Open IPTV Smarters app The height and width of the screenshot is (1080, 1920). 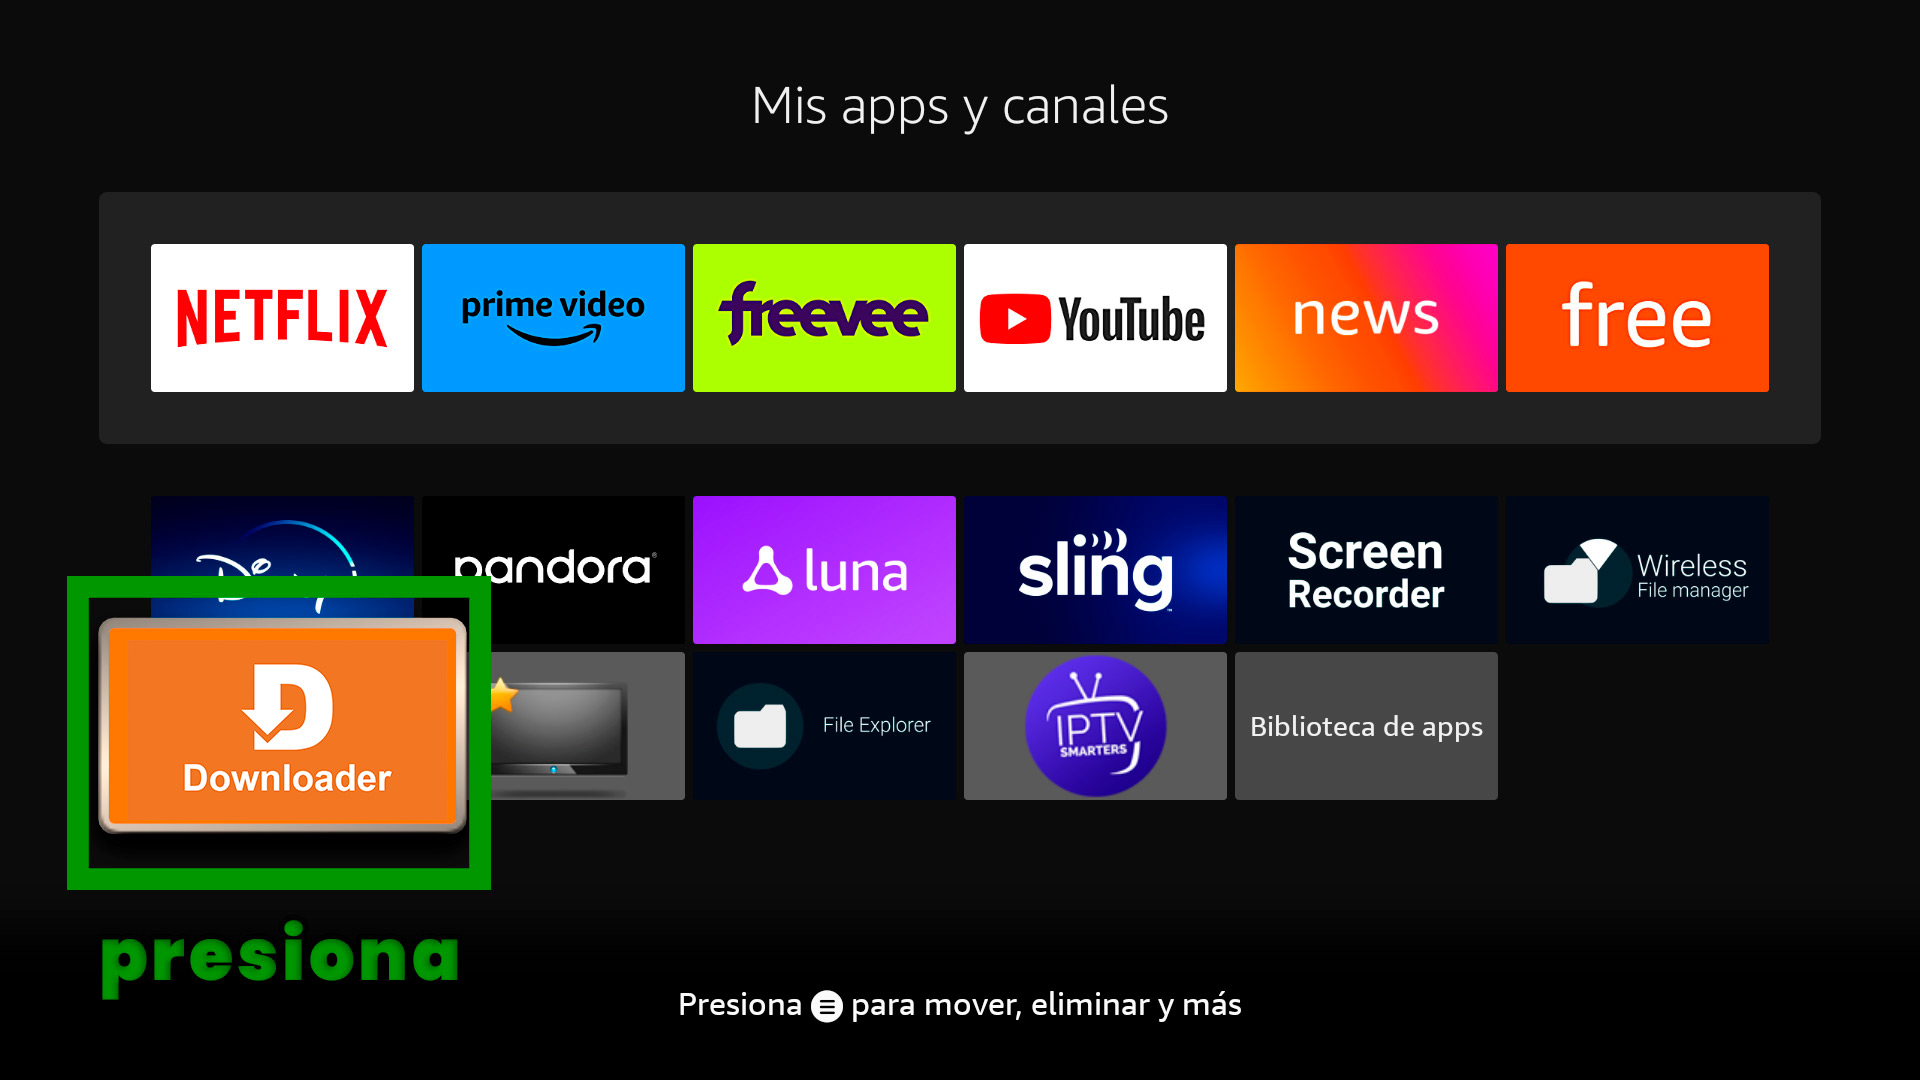click(x=1095, y=725)
